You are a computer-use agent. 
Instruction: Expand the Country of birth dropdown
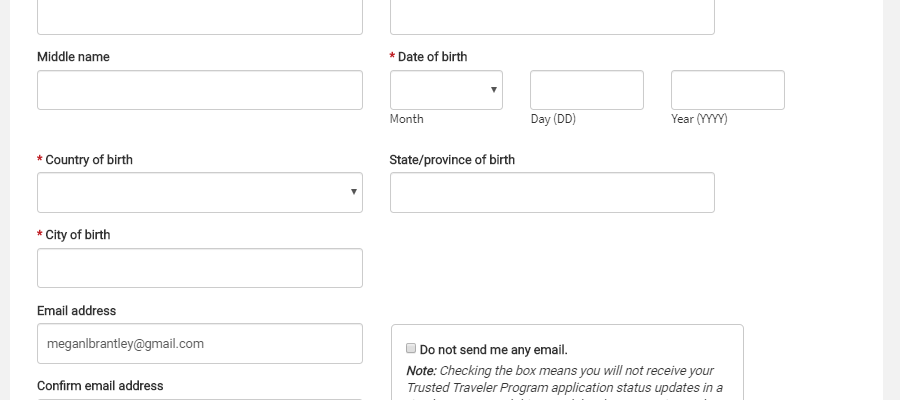point(200,192)
